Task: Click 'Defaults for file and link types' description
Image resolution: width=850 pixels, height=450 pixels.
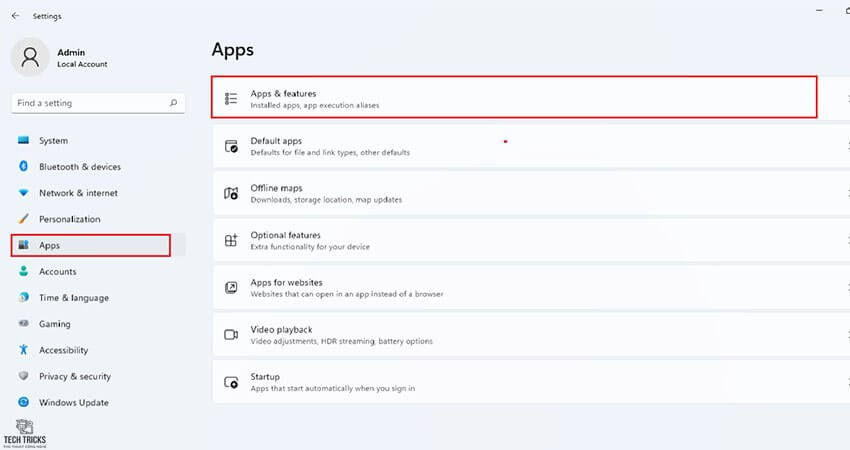Action: coord(330,152)
